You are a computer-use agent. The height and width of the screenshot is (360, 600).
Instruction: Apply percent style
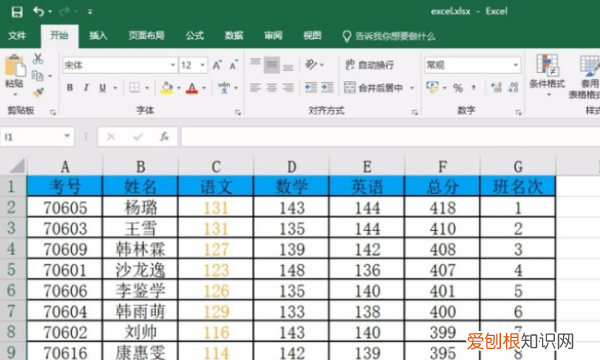tap(458, 88)
